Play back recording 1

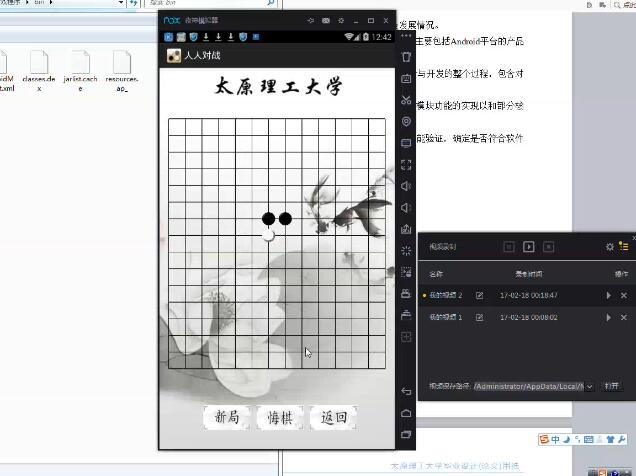[x=608, y=317]
